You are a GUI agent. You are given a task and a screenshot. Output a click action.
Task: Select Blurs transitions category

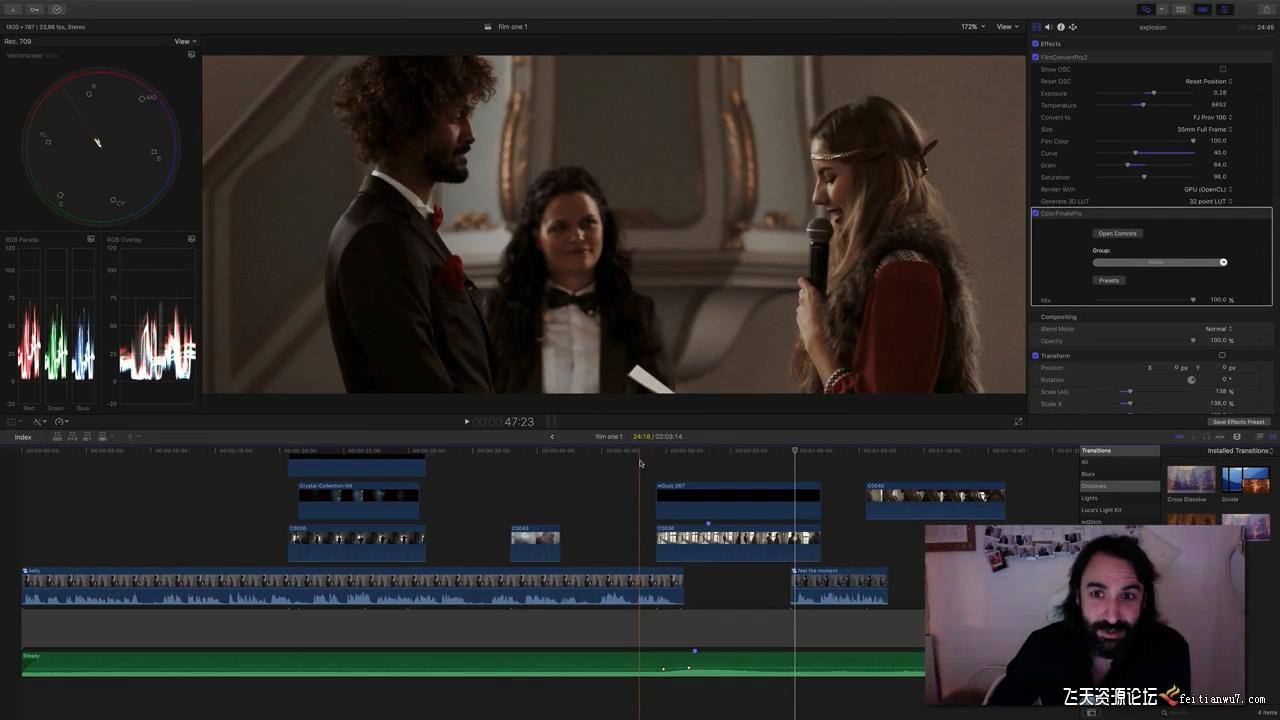tap(1120, 474)
